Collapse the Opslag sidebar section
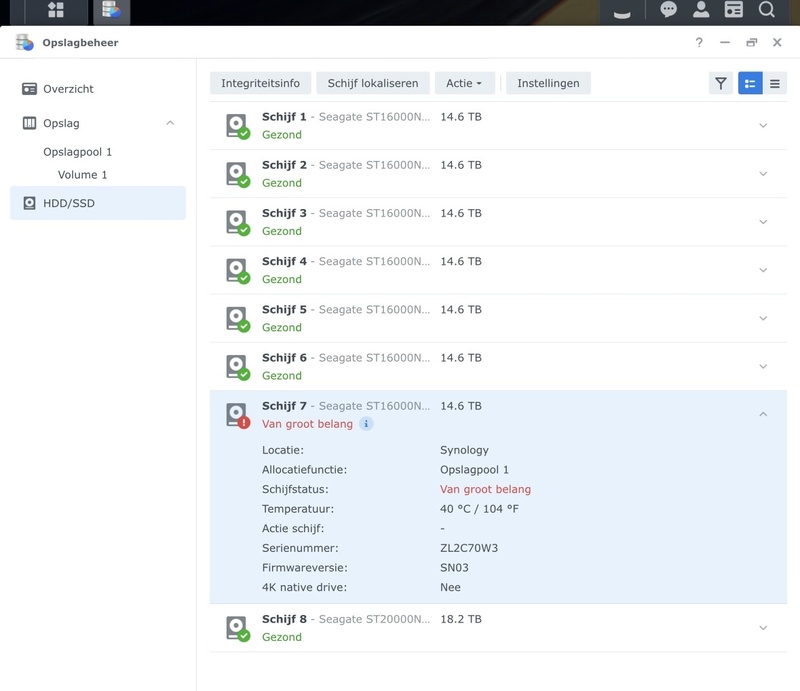Screen dimensions: 800x691 pos(170,123)
